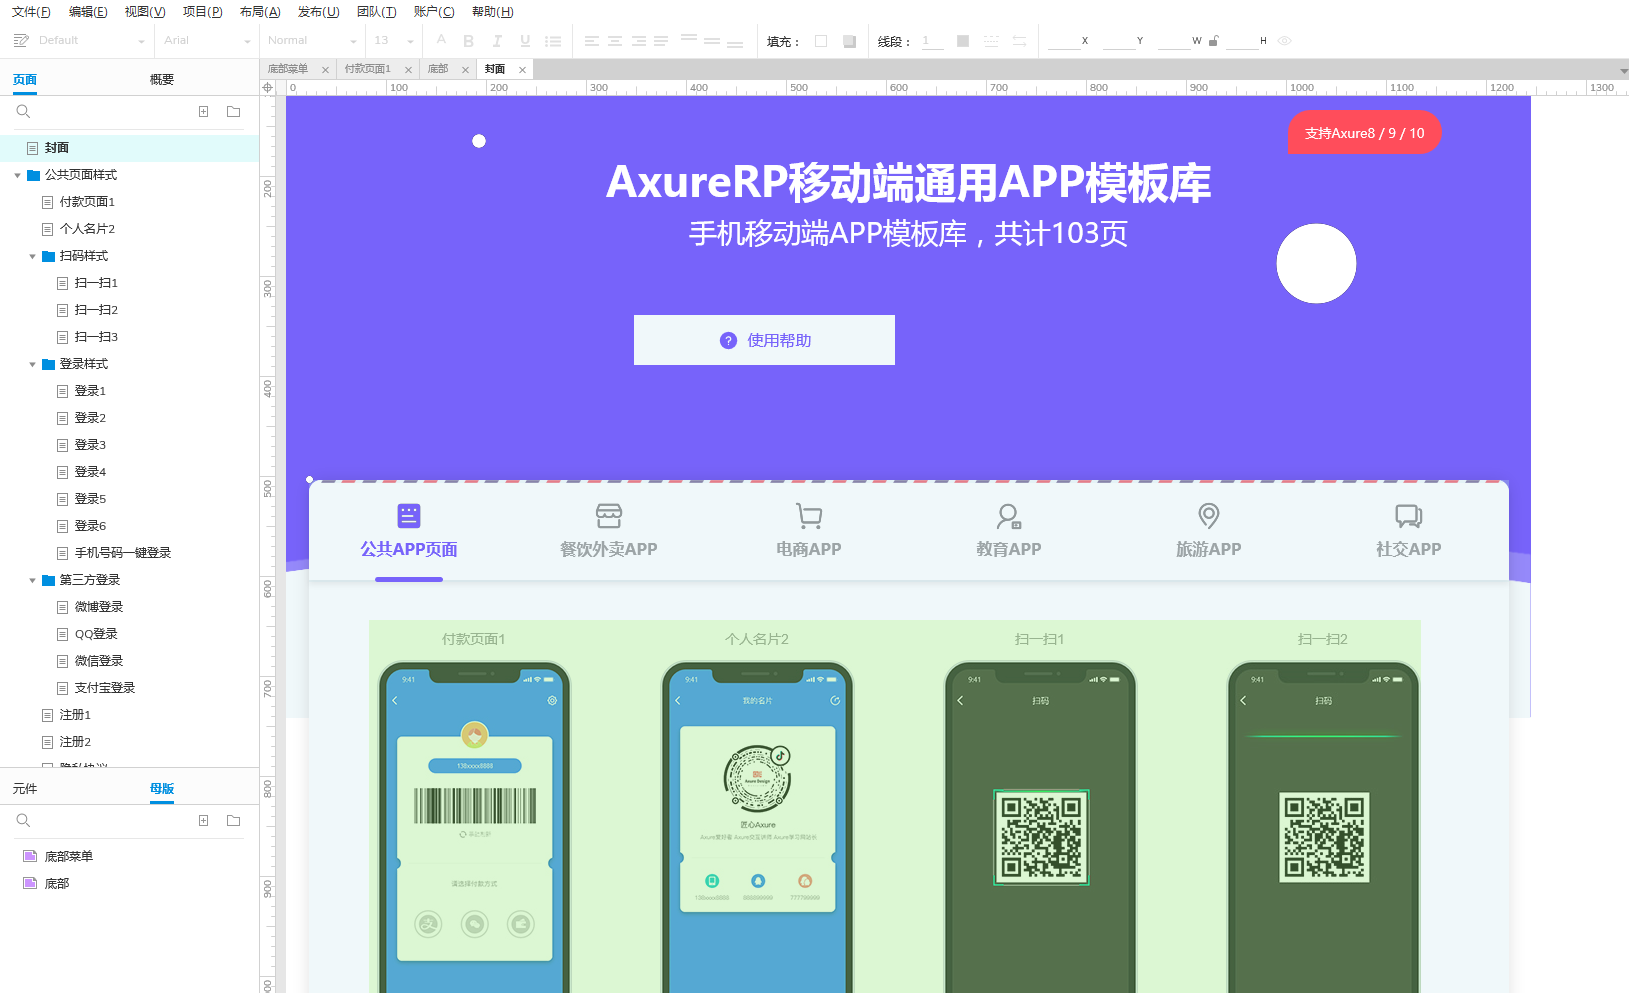The width and height of the screenshot is (1629, 993).
Task: Click the line width input field
Action: click(x=932, y=41)
